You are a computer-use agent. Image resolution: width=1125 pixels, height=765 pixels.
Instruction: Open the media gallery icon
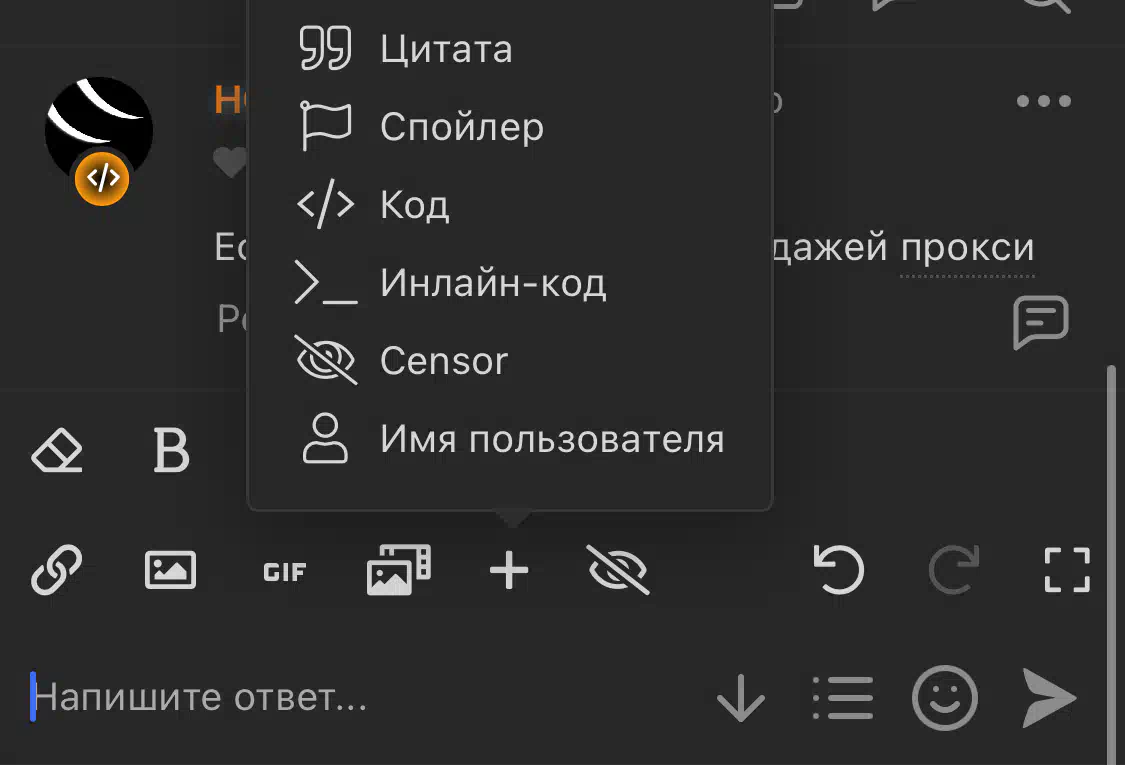[398, 570]
